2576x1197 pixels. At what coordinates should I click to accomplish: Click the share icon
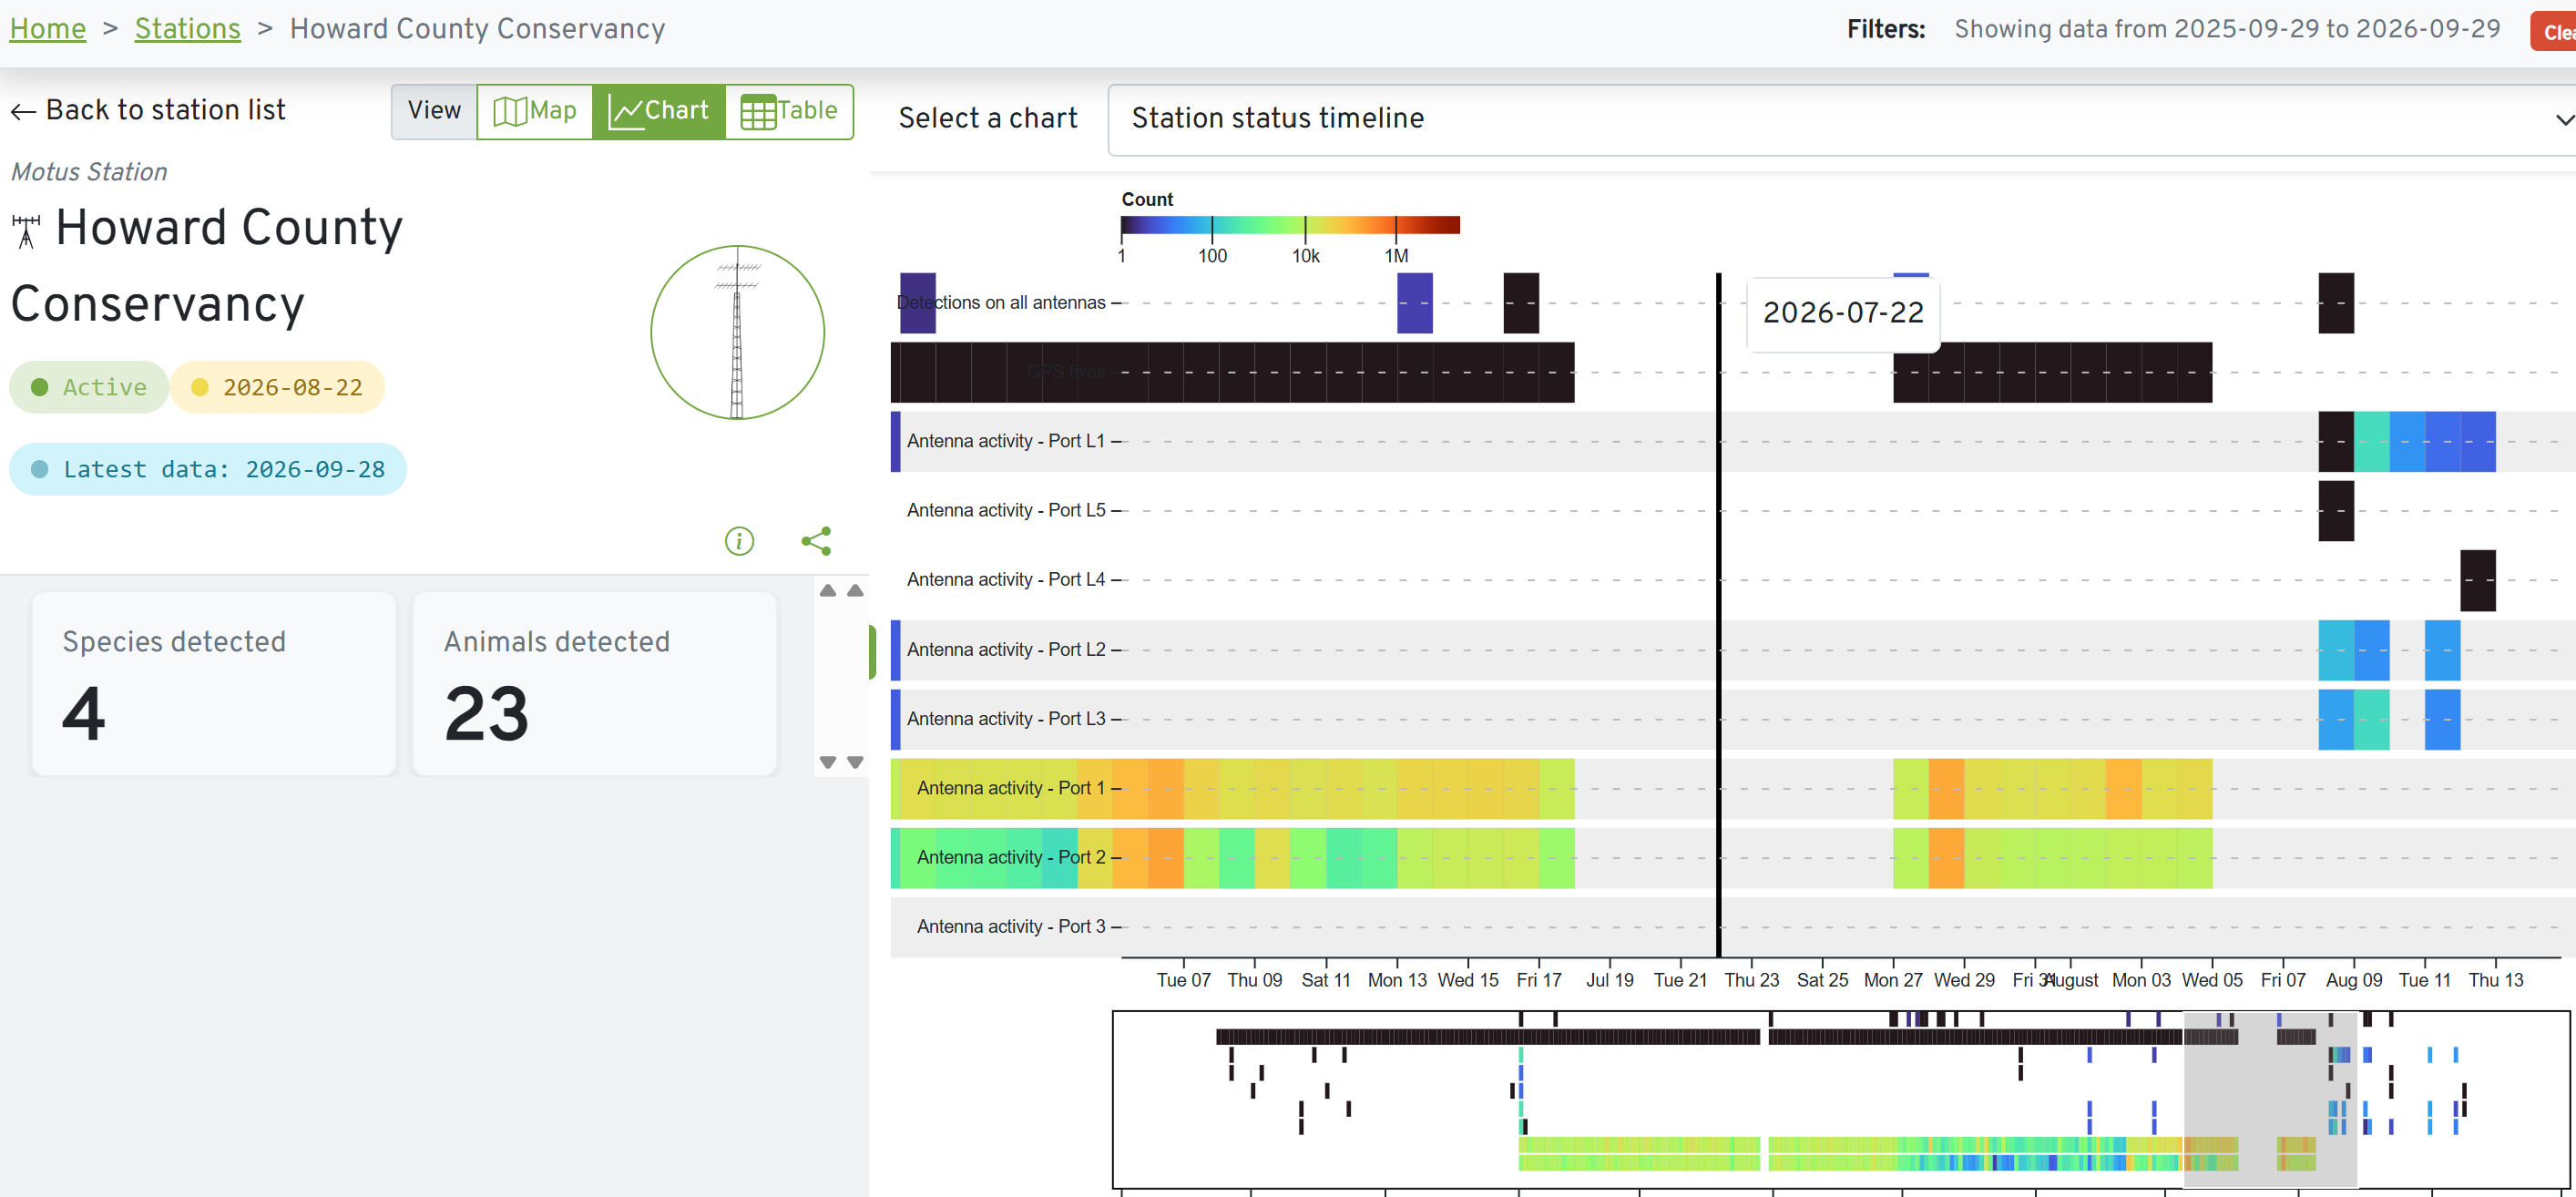pos(816,541)
